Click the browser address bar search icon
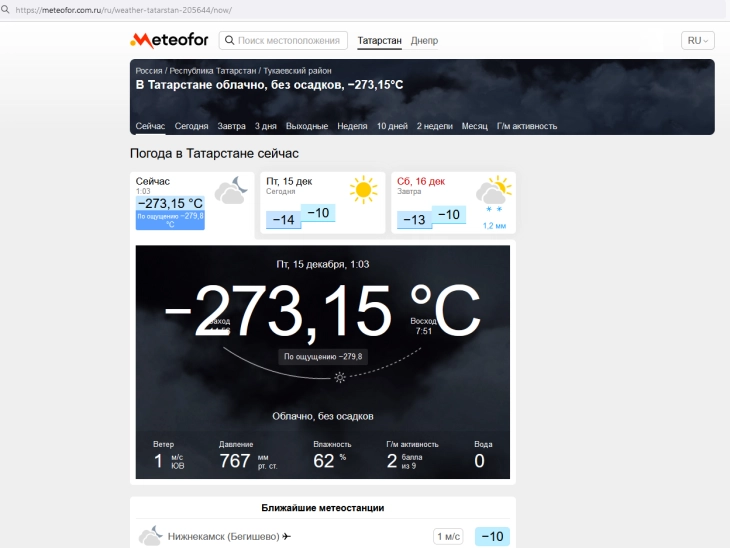 (5, 9)
